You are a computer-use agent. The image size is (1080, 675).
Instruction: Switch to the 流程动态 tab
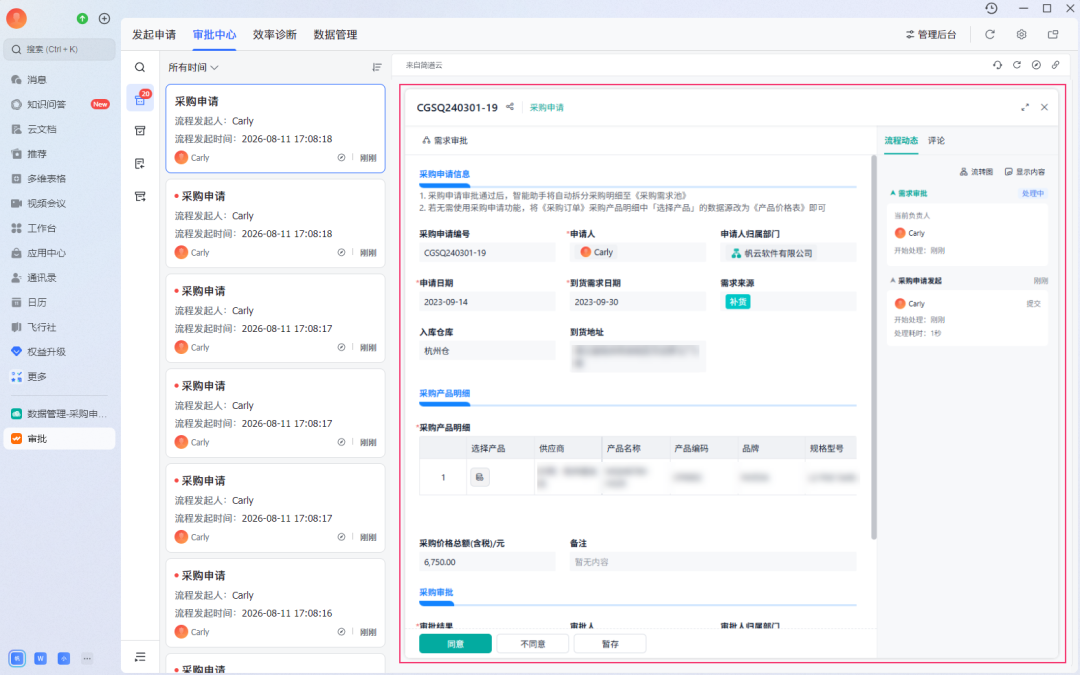901,141
